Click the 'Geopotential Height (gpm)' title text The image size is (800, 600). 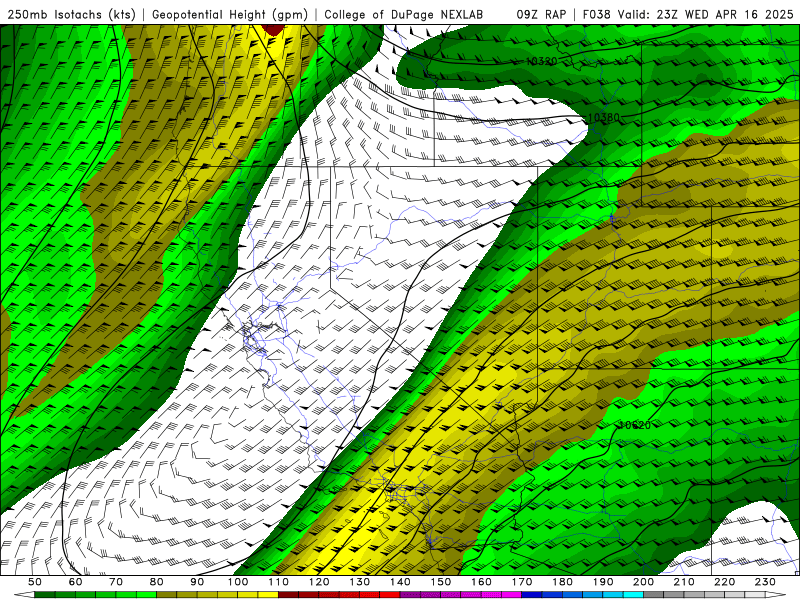click(x=230, y=14)
